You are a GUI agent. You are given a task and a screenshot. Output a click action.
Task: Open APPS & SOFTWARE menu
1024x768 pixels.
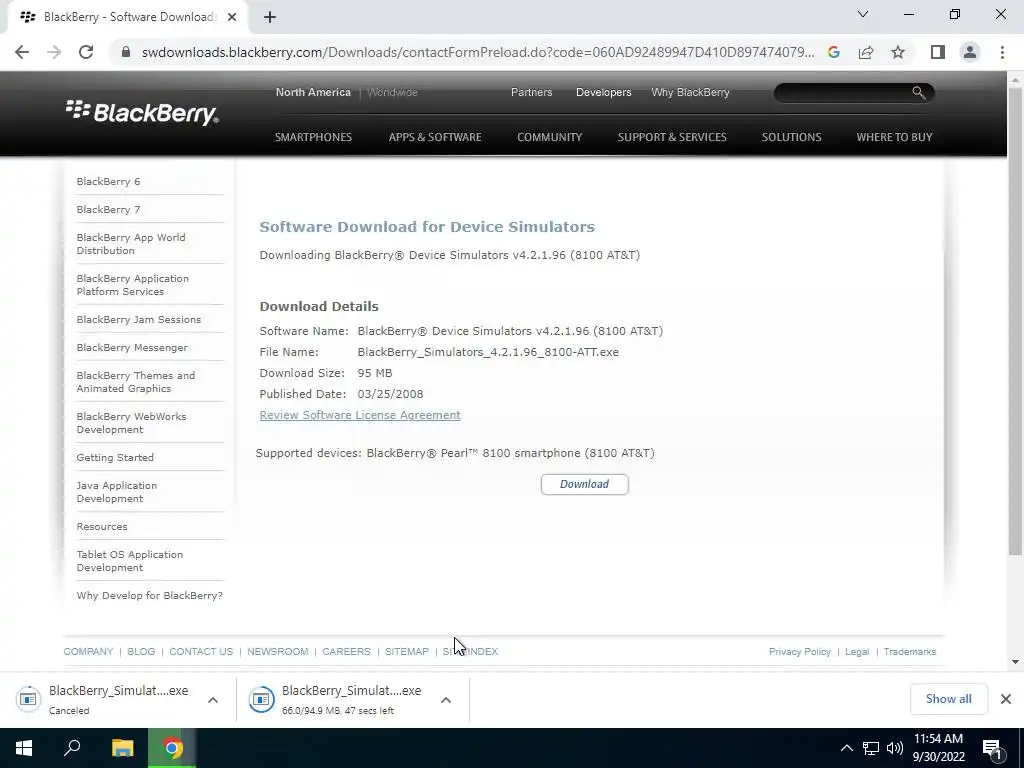pos(435,137)
